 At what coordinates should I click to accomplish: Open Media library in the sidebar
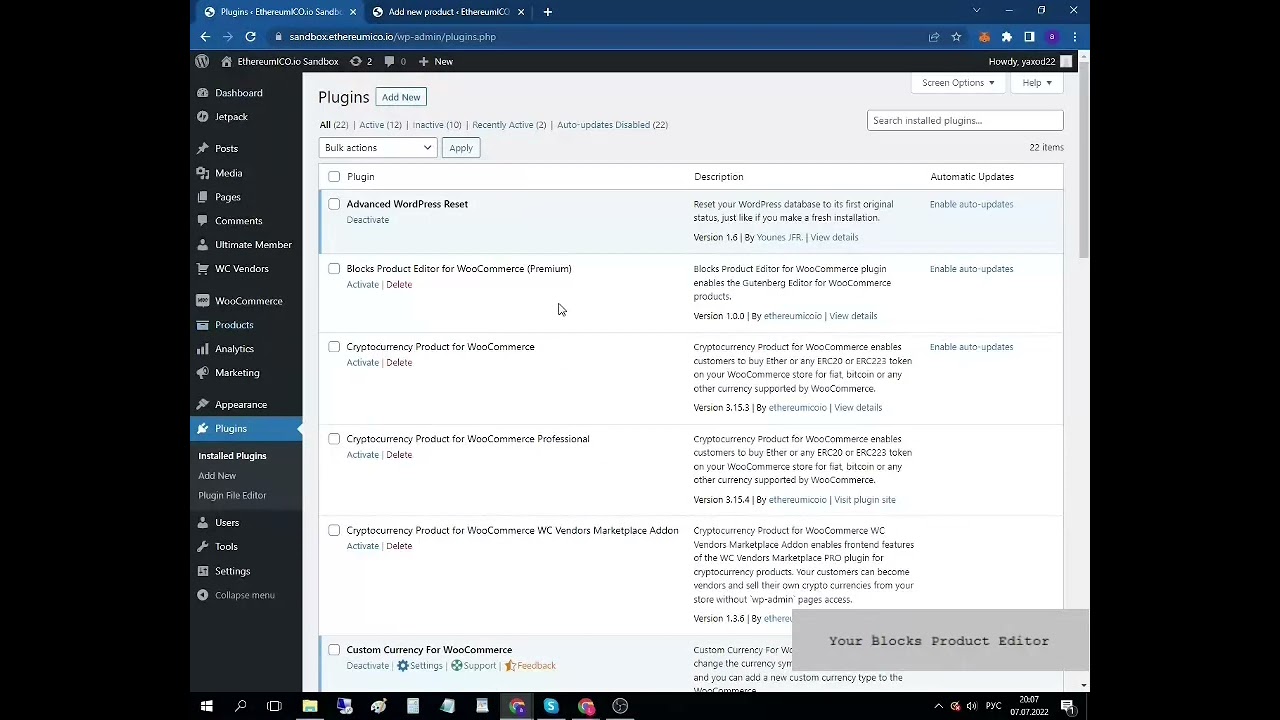click(228, 173)
